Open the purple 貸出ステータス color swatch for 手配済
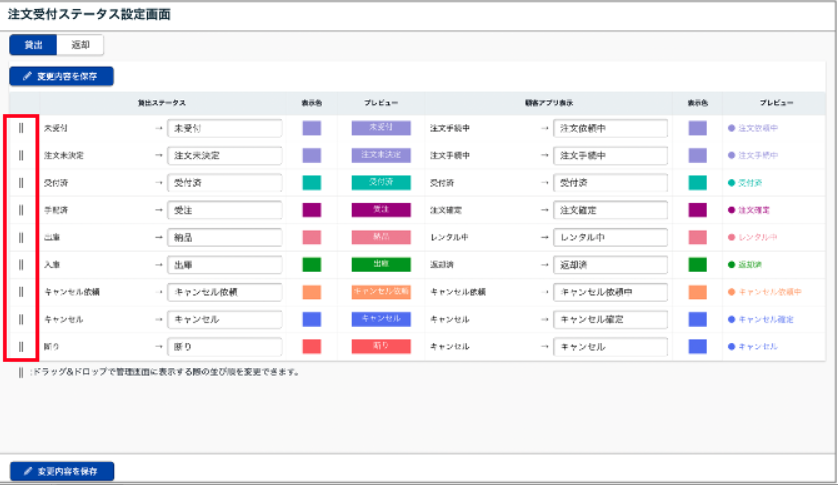This screenshot has height=485, width=838. coord(312,210)
